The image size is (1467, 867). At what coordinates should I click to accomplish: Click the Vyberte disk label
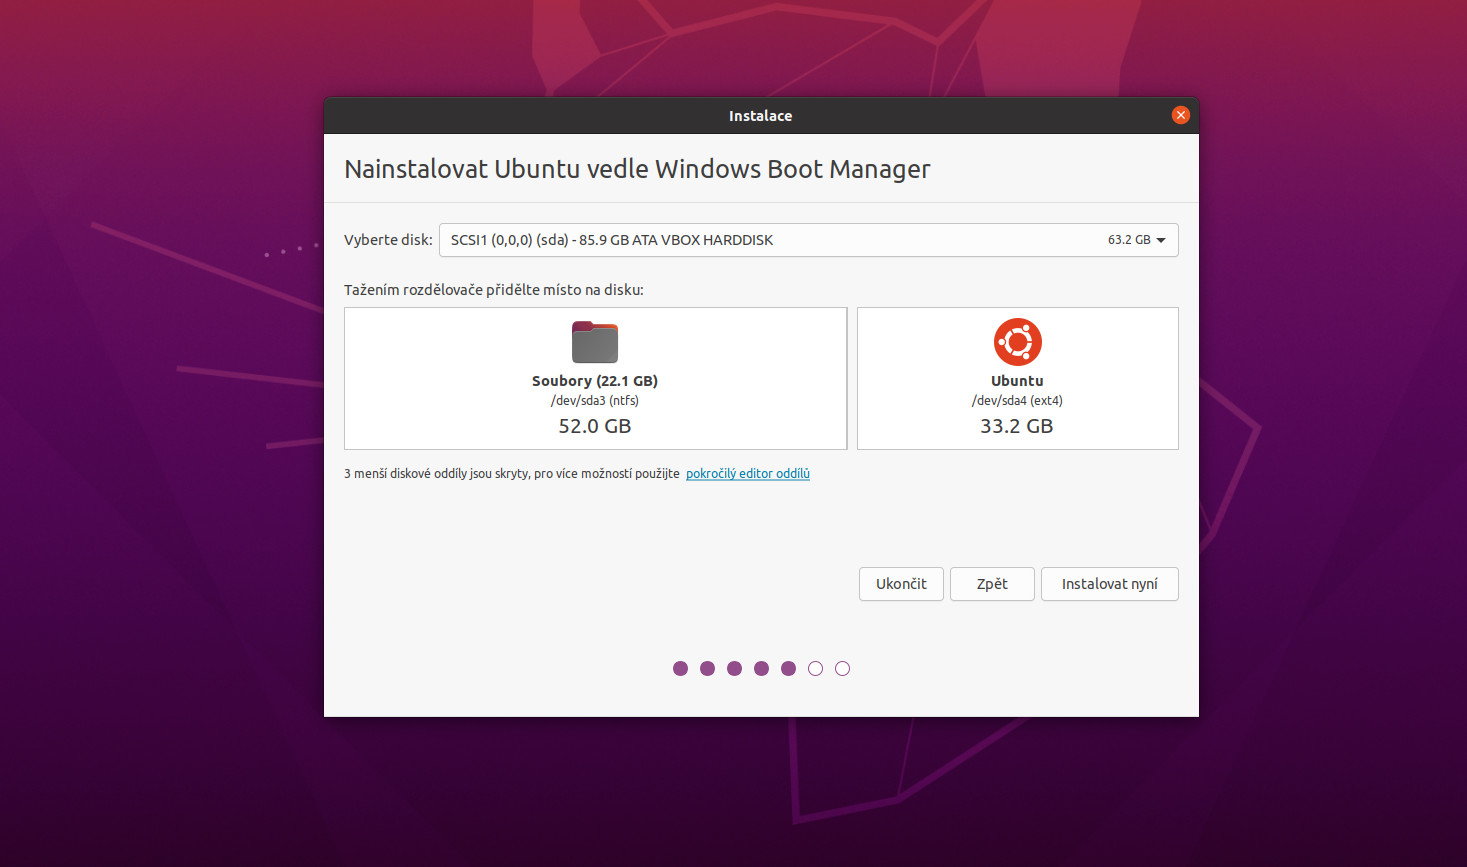coord(388,240)
